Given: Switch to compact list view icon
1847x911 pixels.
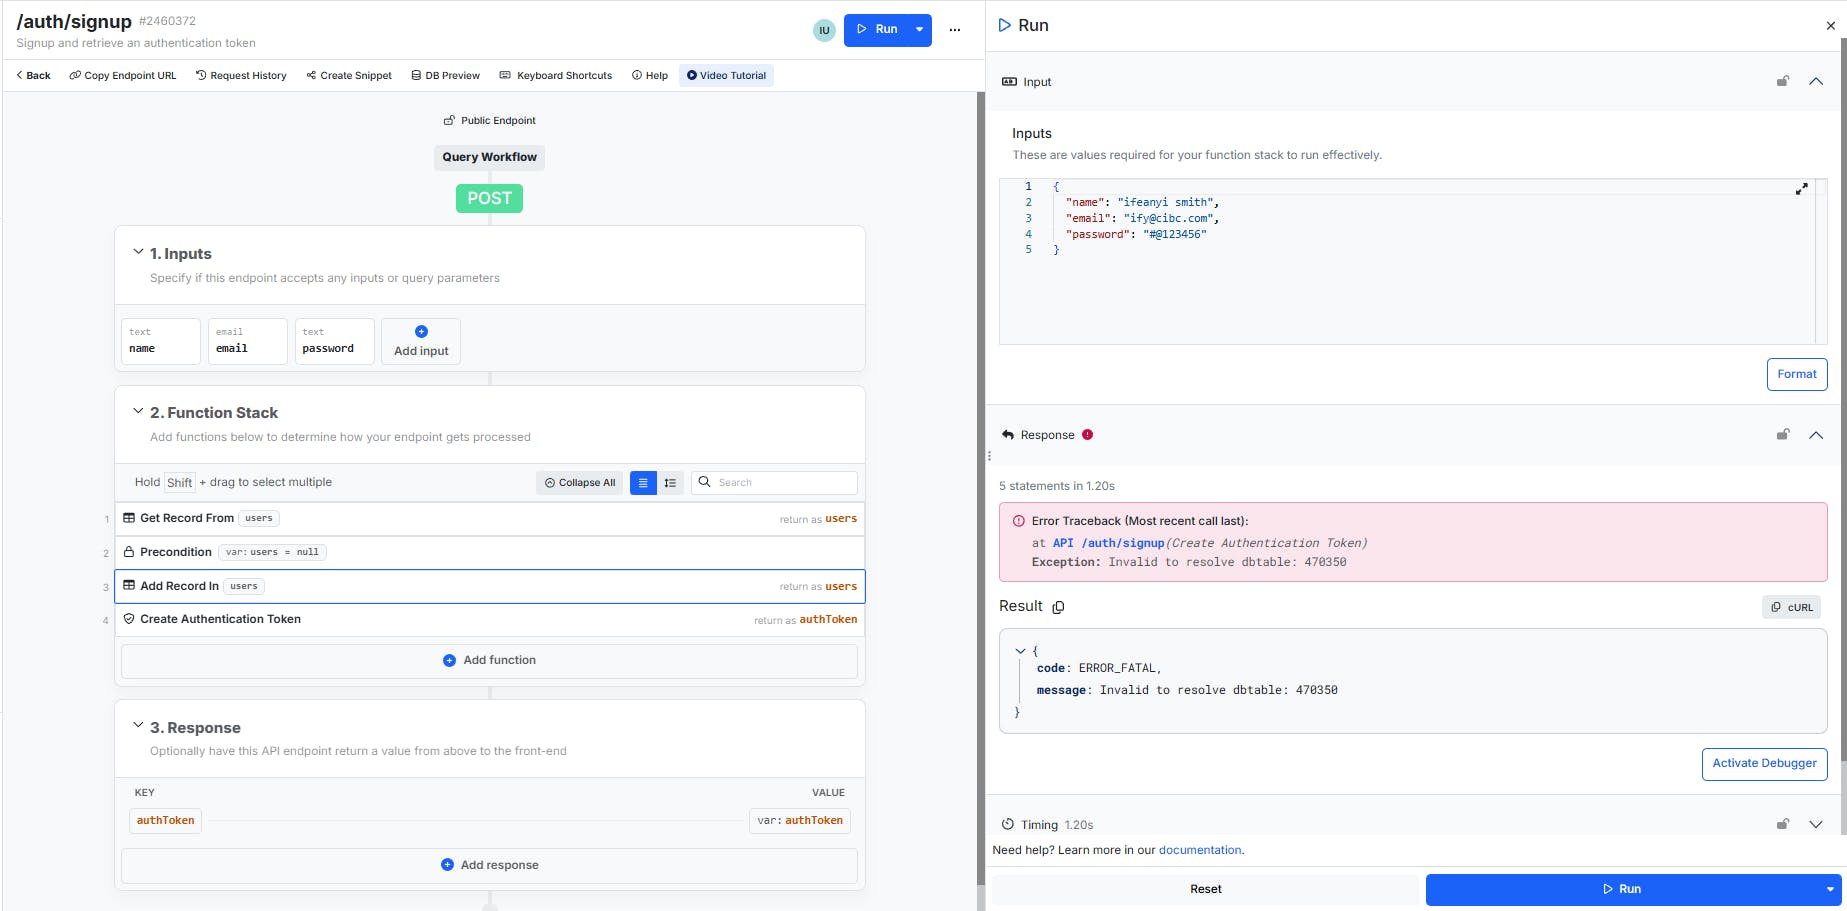Looking at the screenshot, I should pyautogui.click(x=643, y=483).
